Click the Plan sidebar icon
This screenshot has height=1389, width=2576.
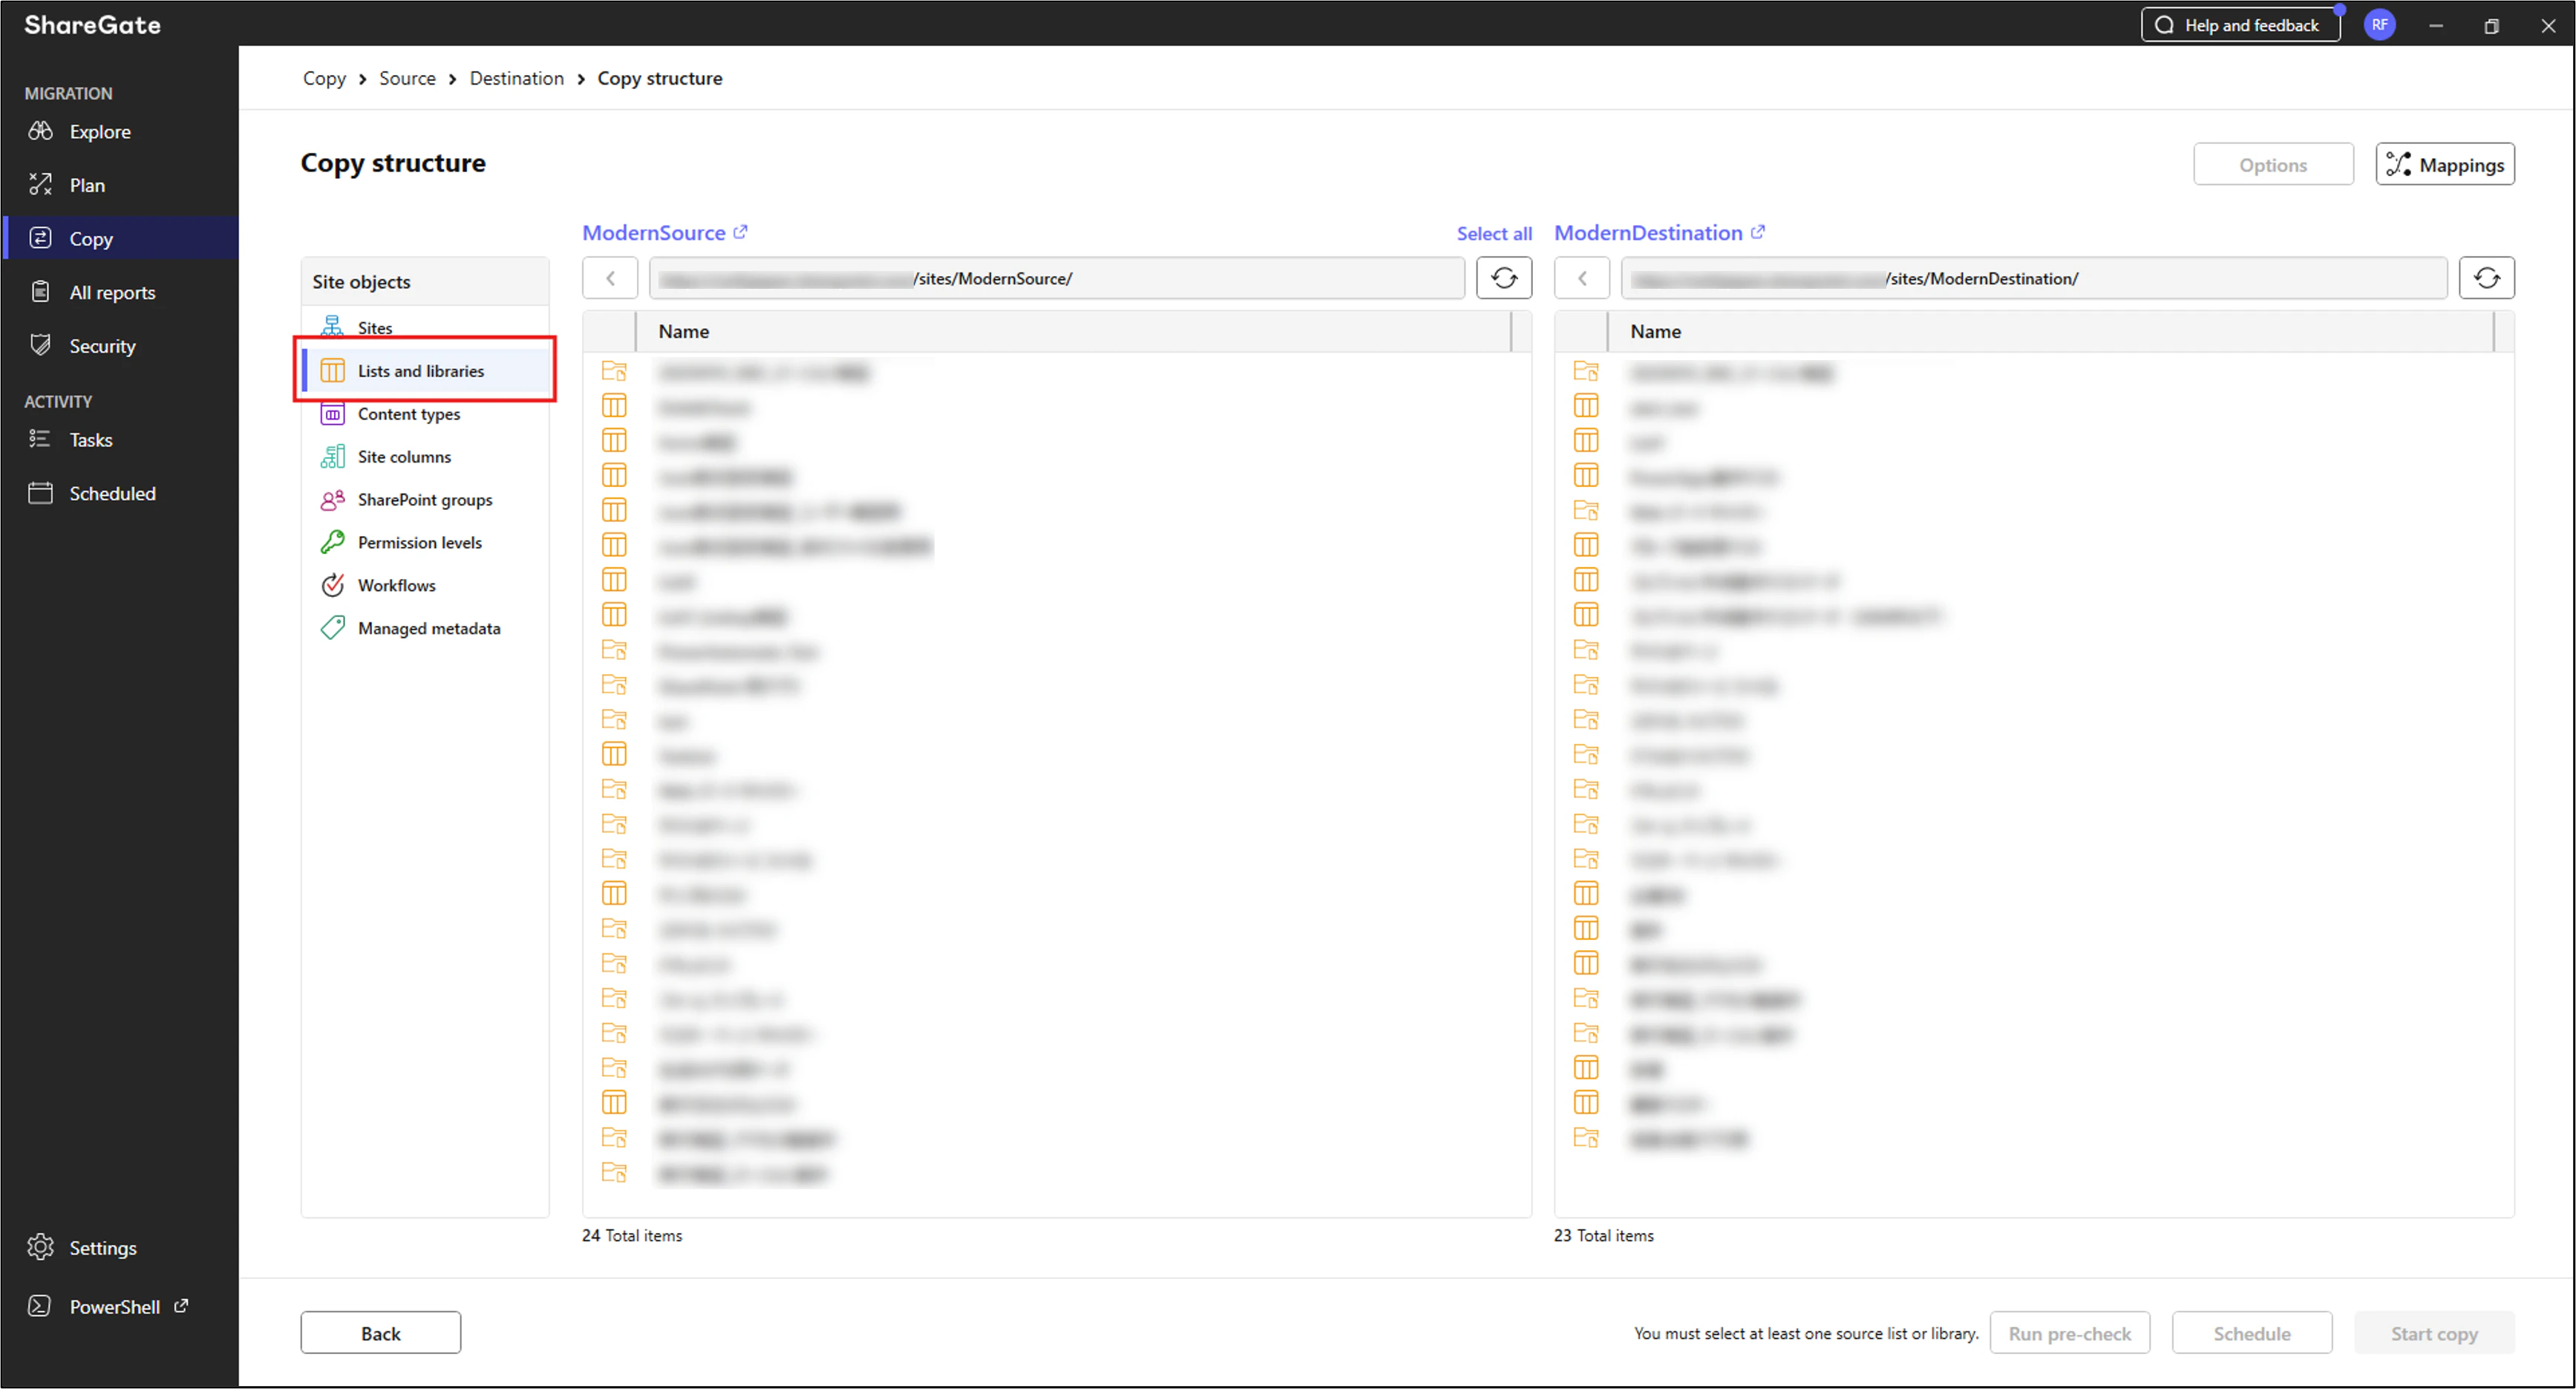40,184
